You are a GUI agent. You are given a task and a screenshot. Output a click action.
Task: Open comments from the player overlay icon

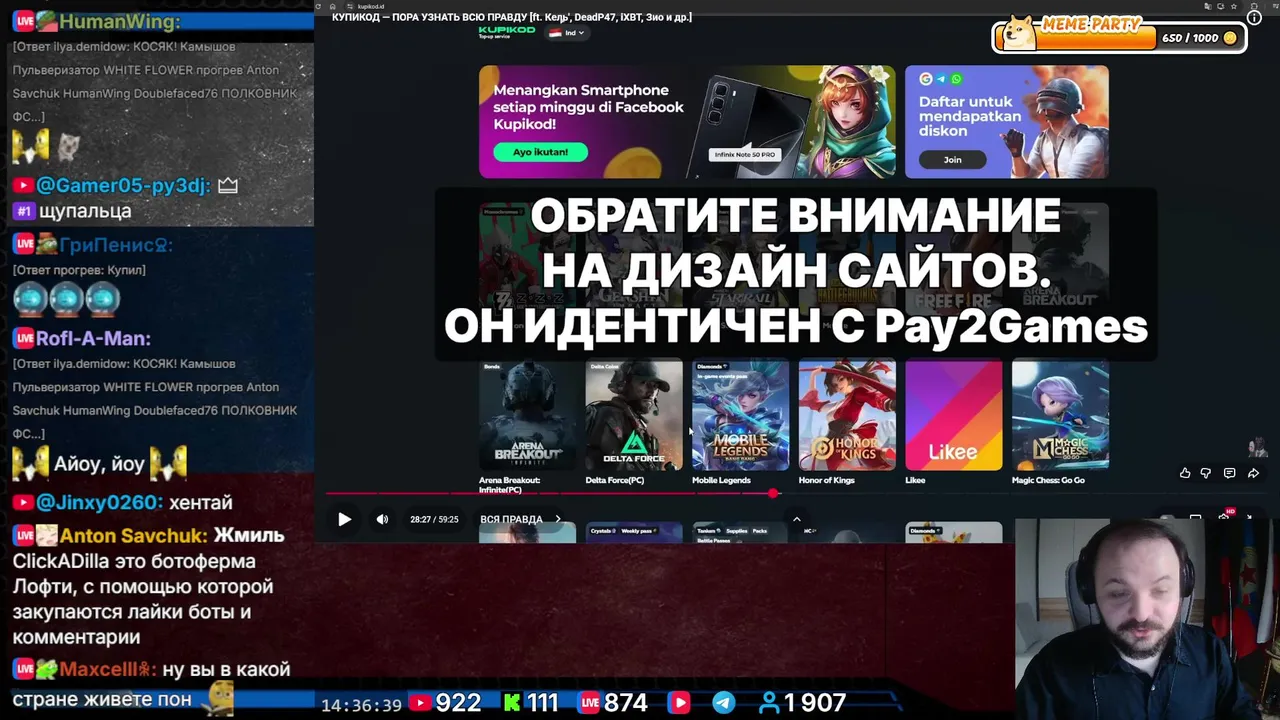[1229, 473]
